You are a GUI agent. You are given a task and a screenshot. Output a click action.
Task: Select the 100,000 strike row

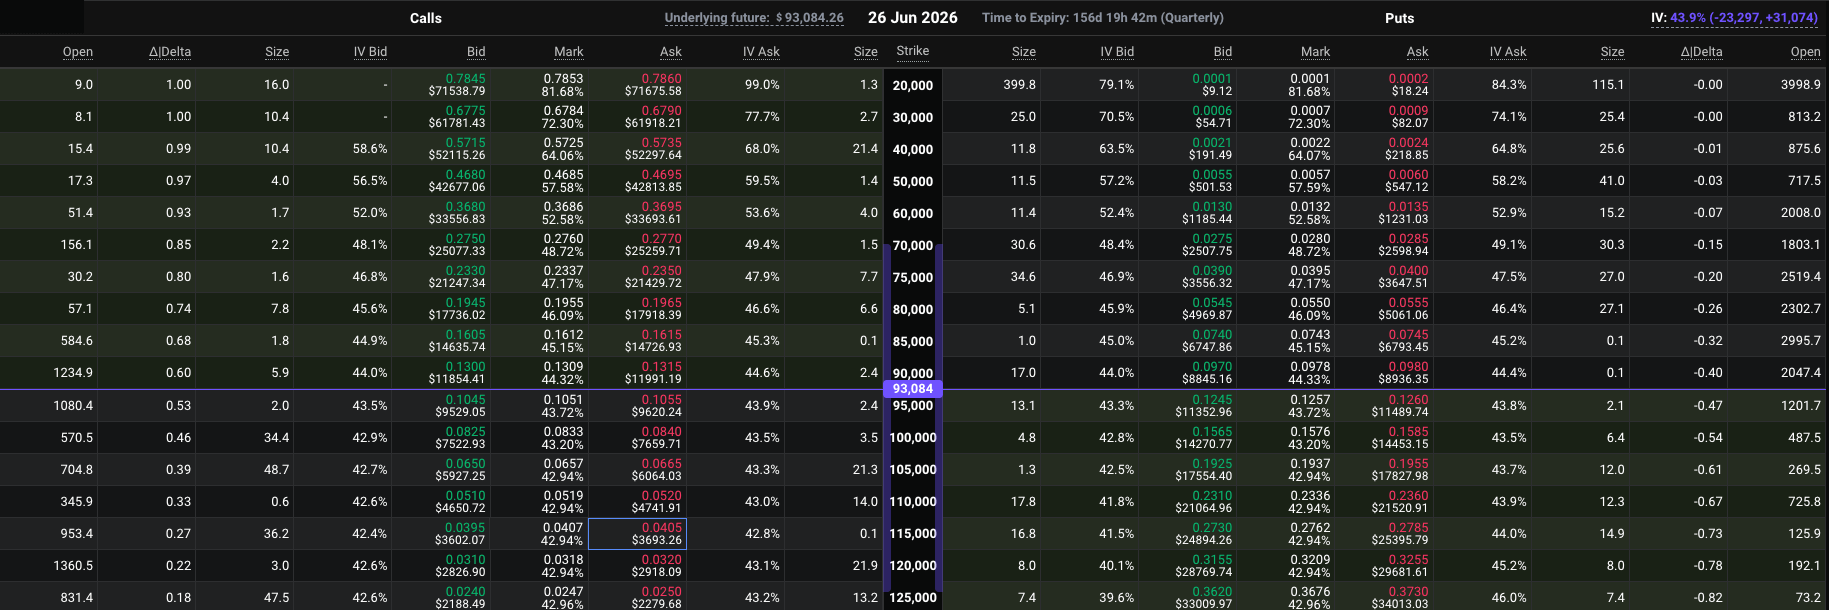(913, 438)
